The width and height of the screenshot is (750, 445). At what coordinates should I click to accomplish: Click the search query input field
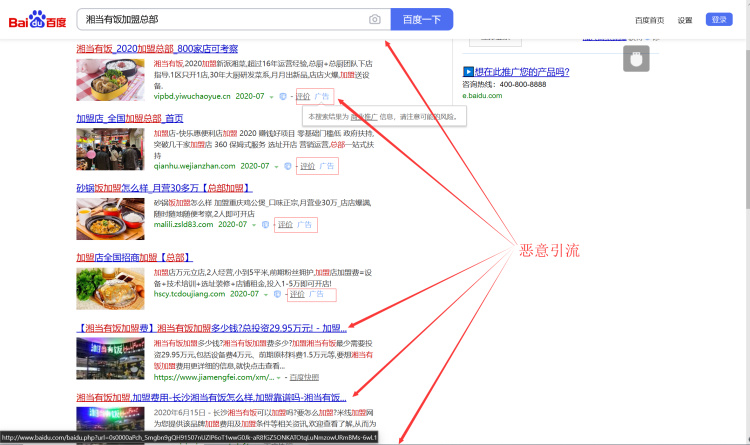pos(222,19)
